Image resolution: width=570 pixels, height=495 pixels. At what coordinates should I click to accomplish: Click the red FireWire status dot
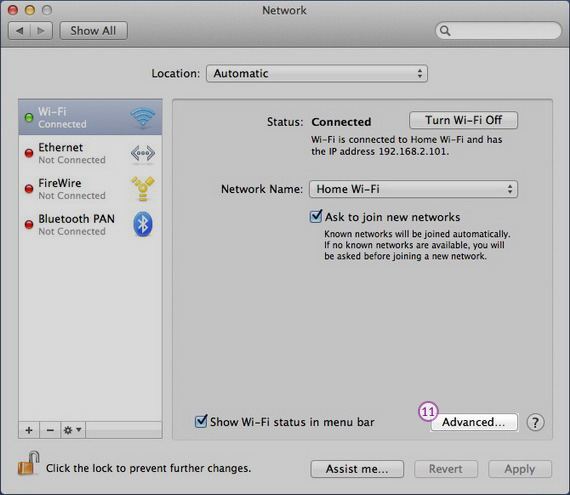coord(29,189)
